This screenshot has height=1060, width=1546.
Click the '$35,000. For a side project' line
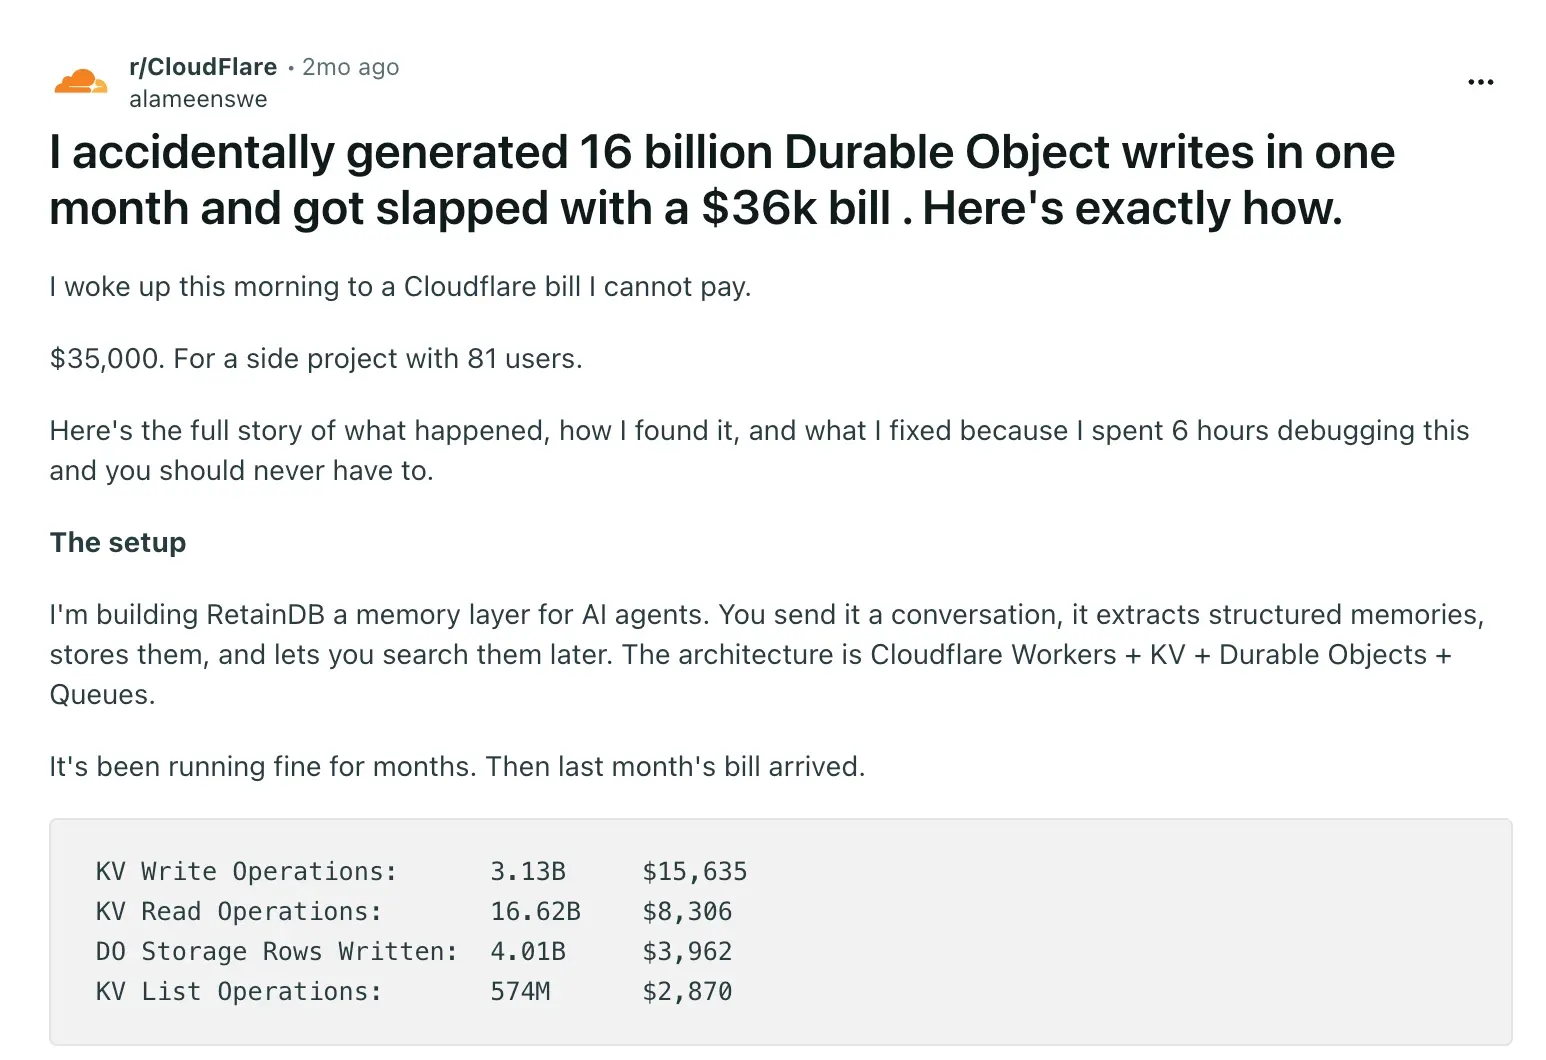tap(316, 359)
